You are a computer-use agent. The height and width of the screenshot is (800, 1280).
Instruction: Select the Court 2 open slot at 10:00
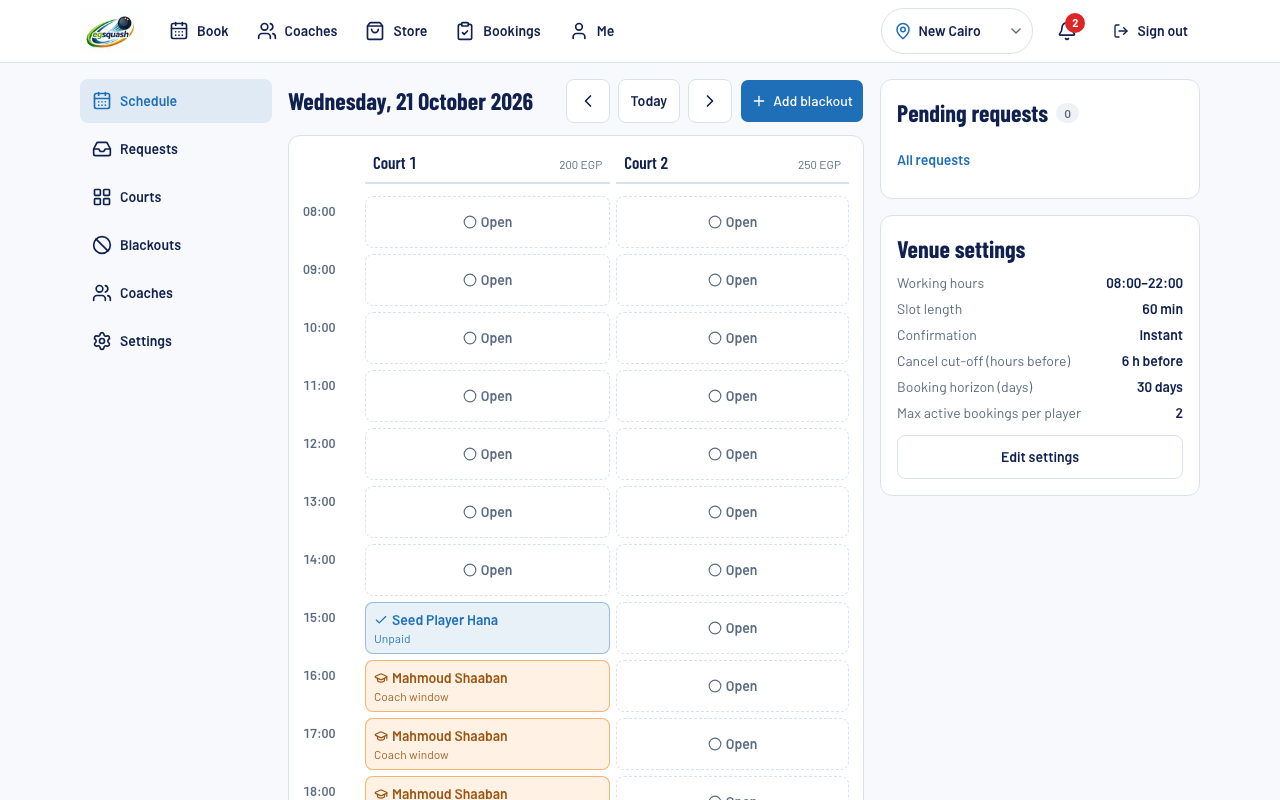(732, 338)
